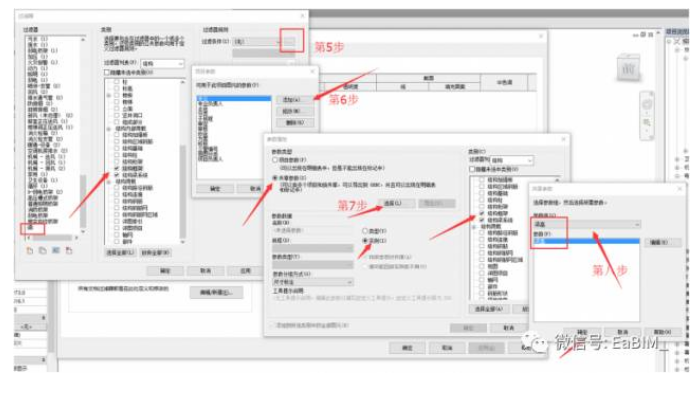
Task: Open the filter rule condition dropdown
Action: [x=258, y=41]
